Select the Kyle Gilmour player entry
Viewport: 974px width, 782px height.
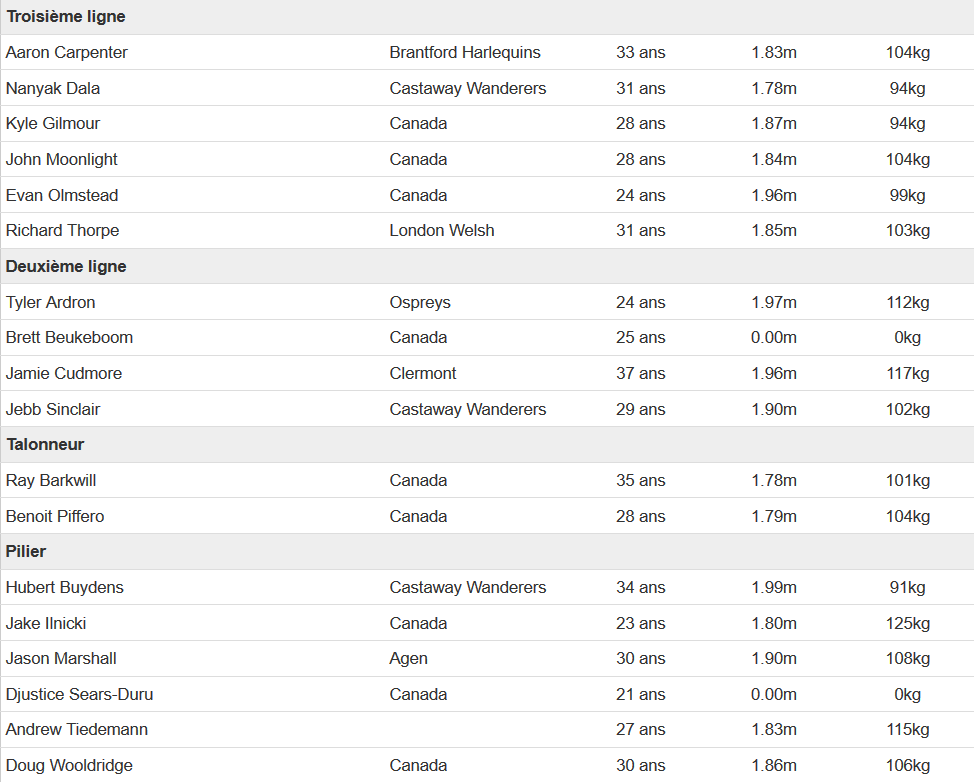[53, 124]
